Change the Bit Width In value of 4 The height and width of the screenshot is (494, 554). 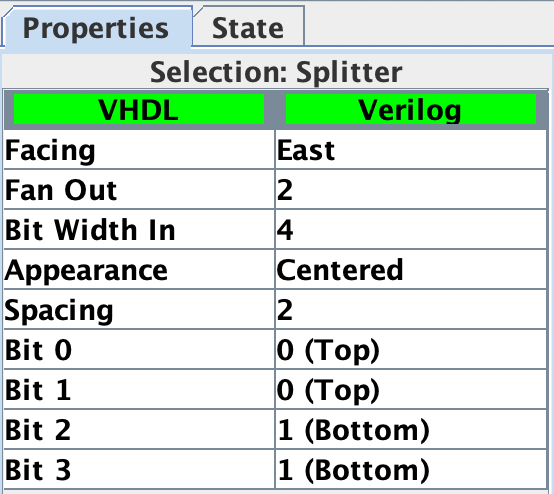click(x=411, y=230)
